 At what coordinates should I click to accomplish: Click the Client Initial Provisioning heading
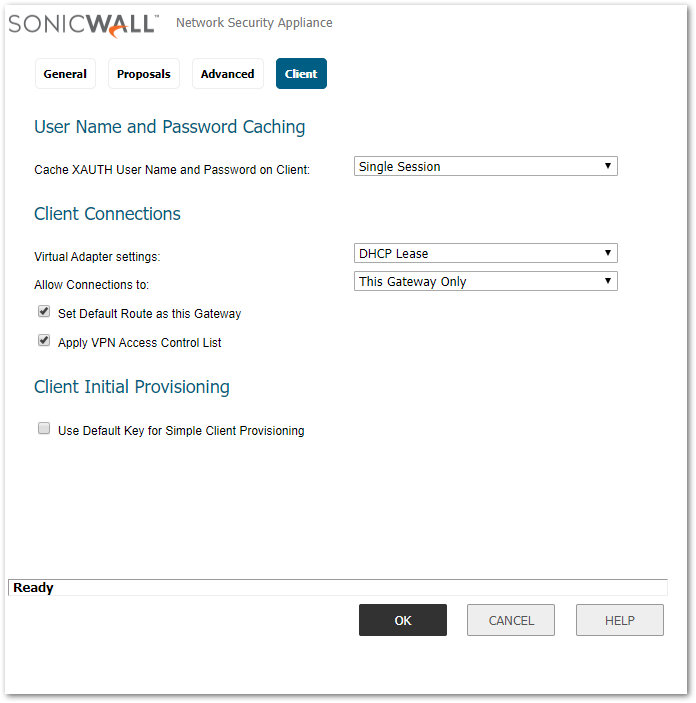pos(132,387)
